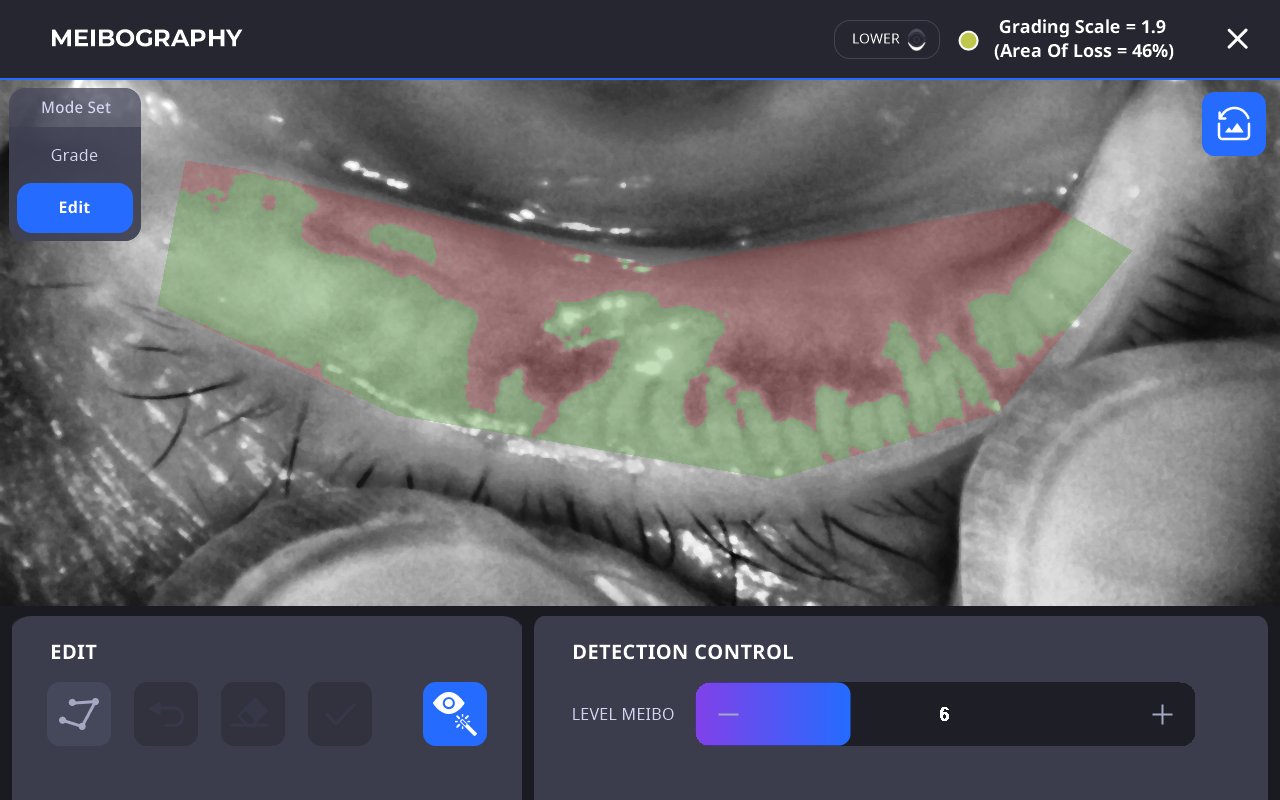Image resolution: width=1280 pixels, height=800 pixels.
Task: Run auto-detect with the eye wand icon
Action: click(455, 714)
